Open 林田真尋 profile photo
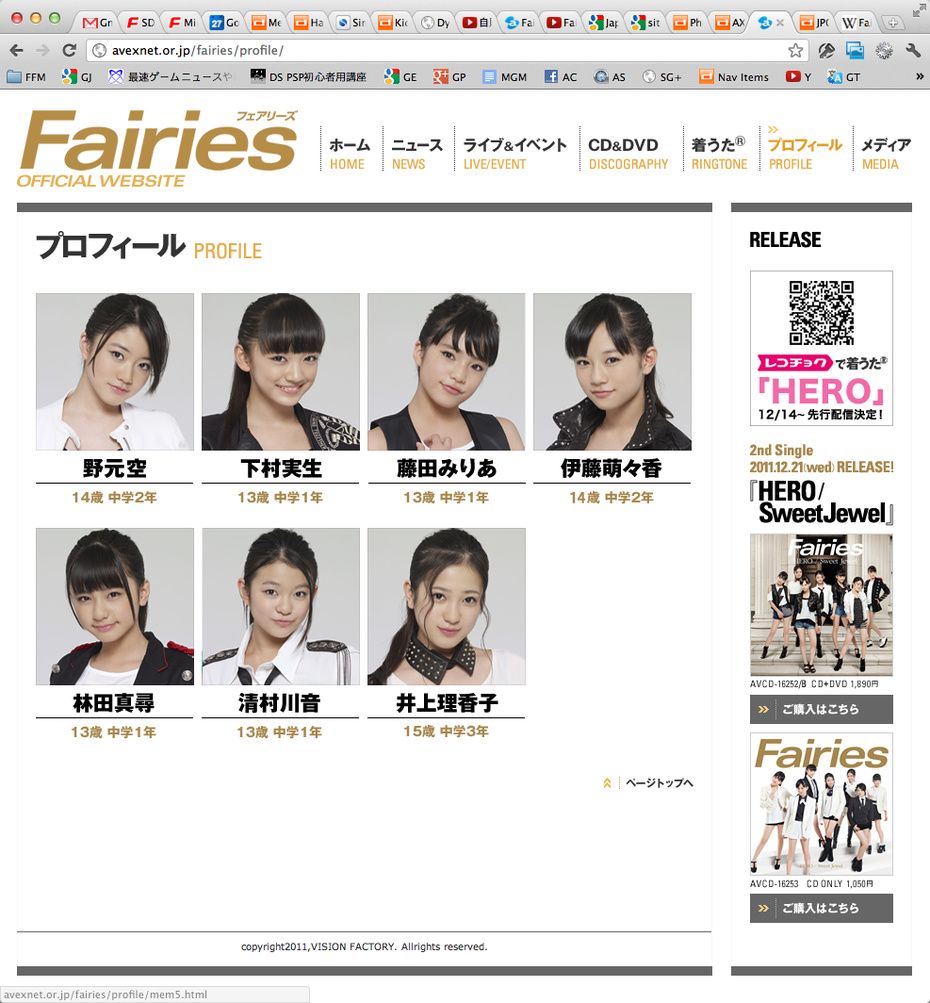This screenshot has height=1003, width=930. 114,606
